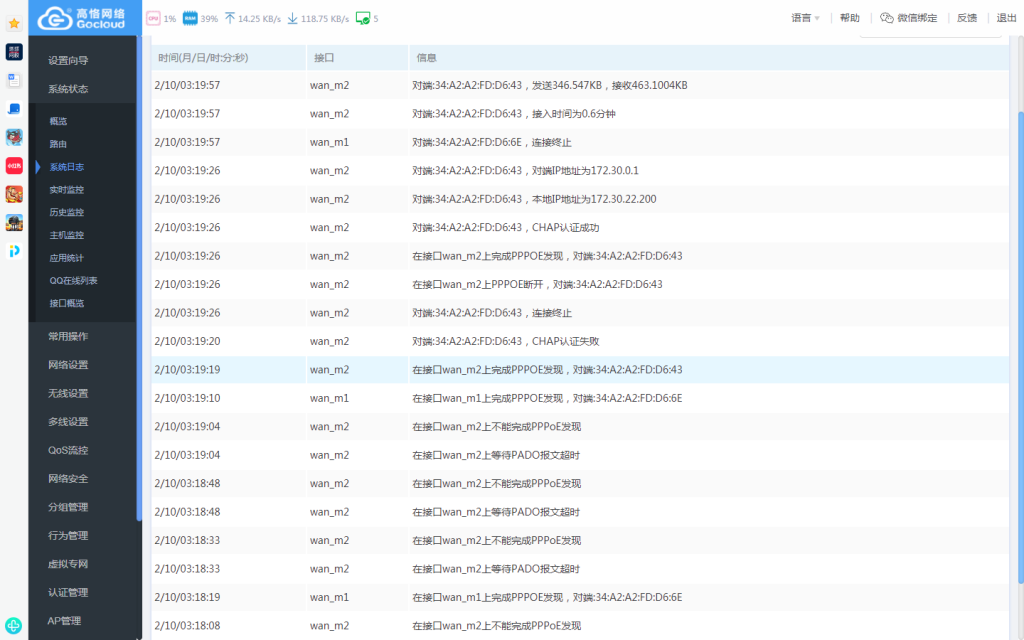Select 实时监控 in the sidebar
Image resolution: width=1024 pixels, height=640 pixels.
pos(67,189)
